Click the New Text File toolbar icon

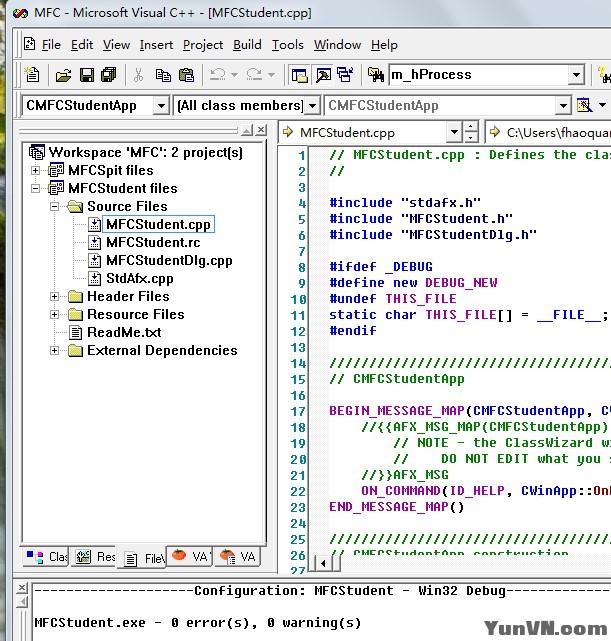click(32, 74)
